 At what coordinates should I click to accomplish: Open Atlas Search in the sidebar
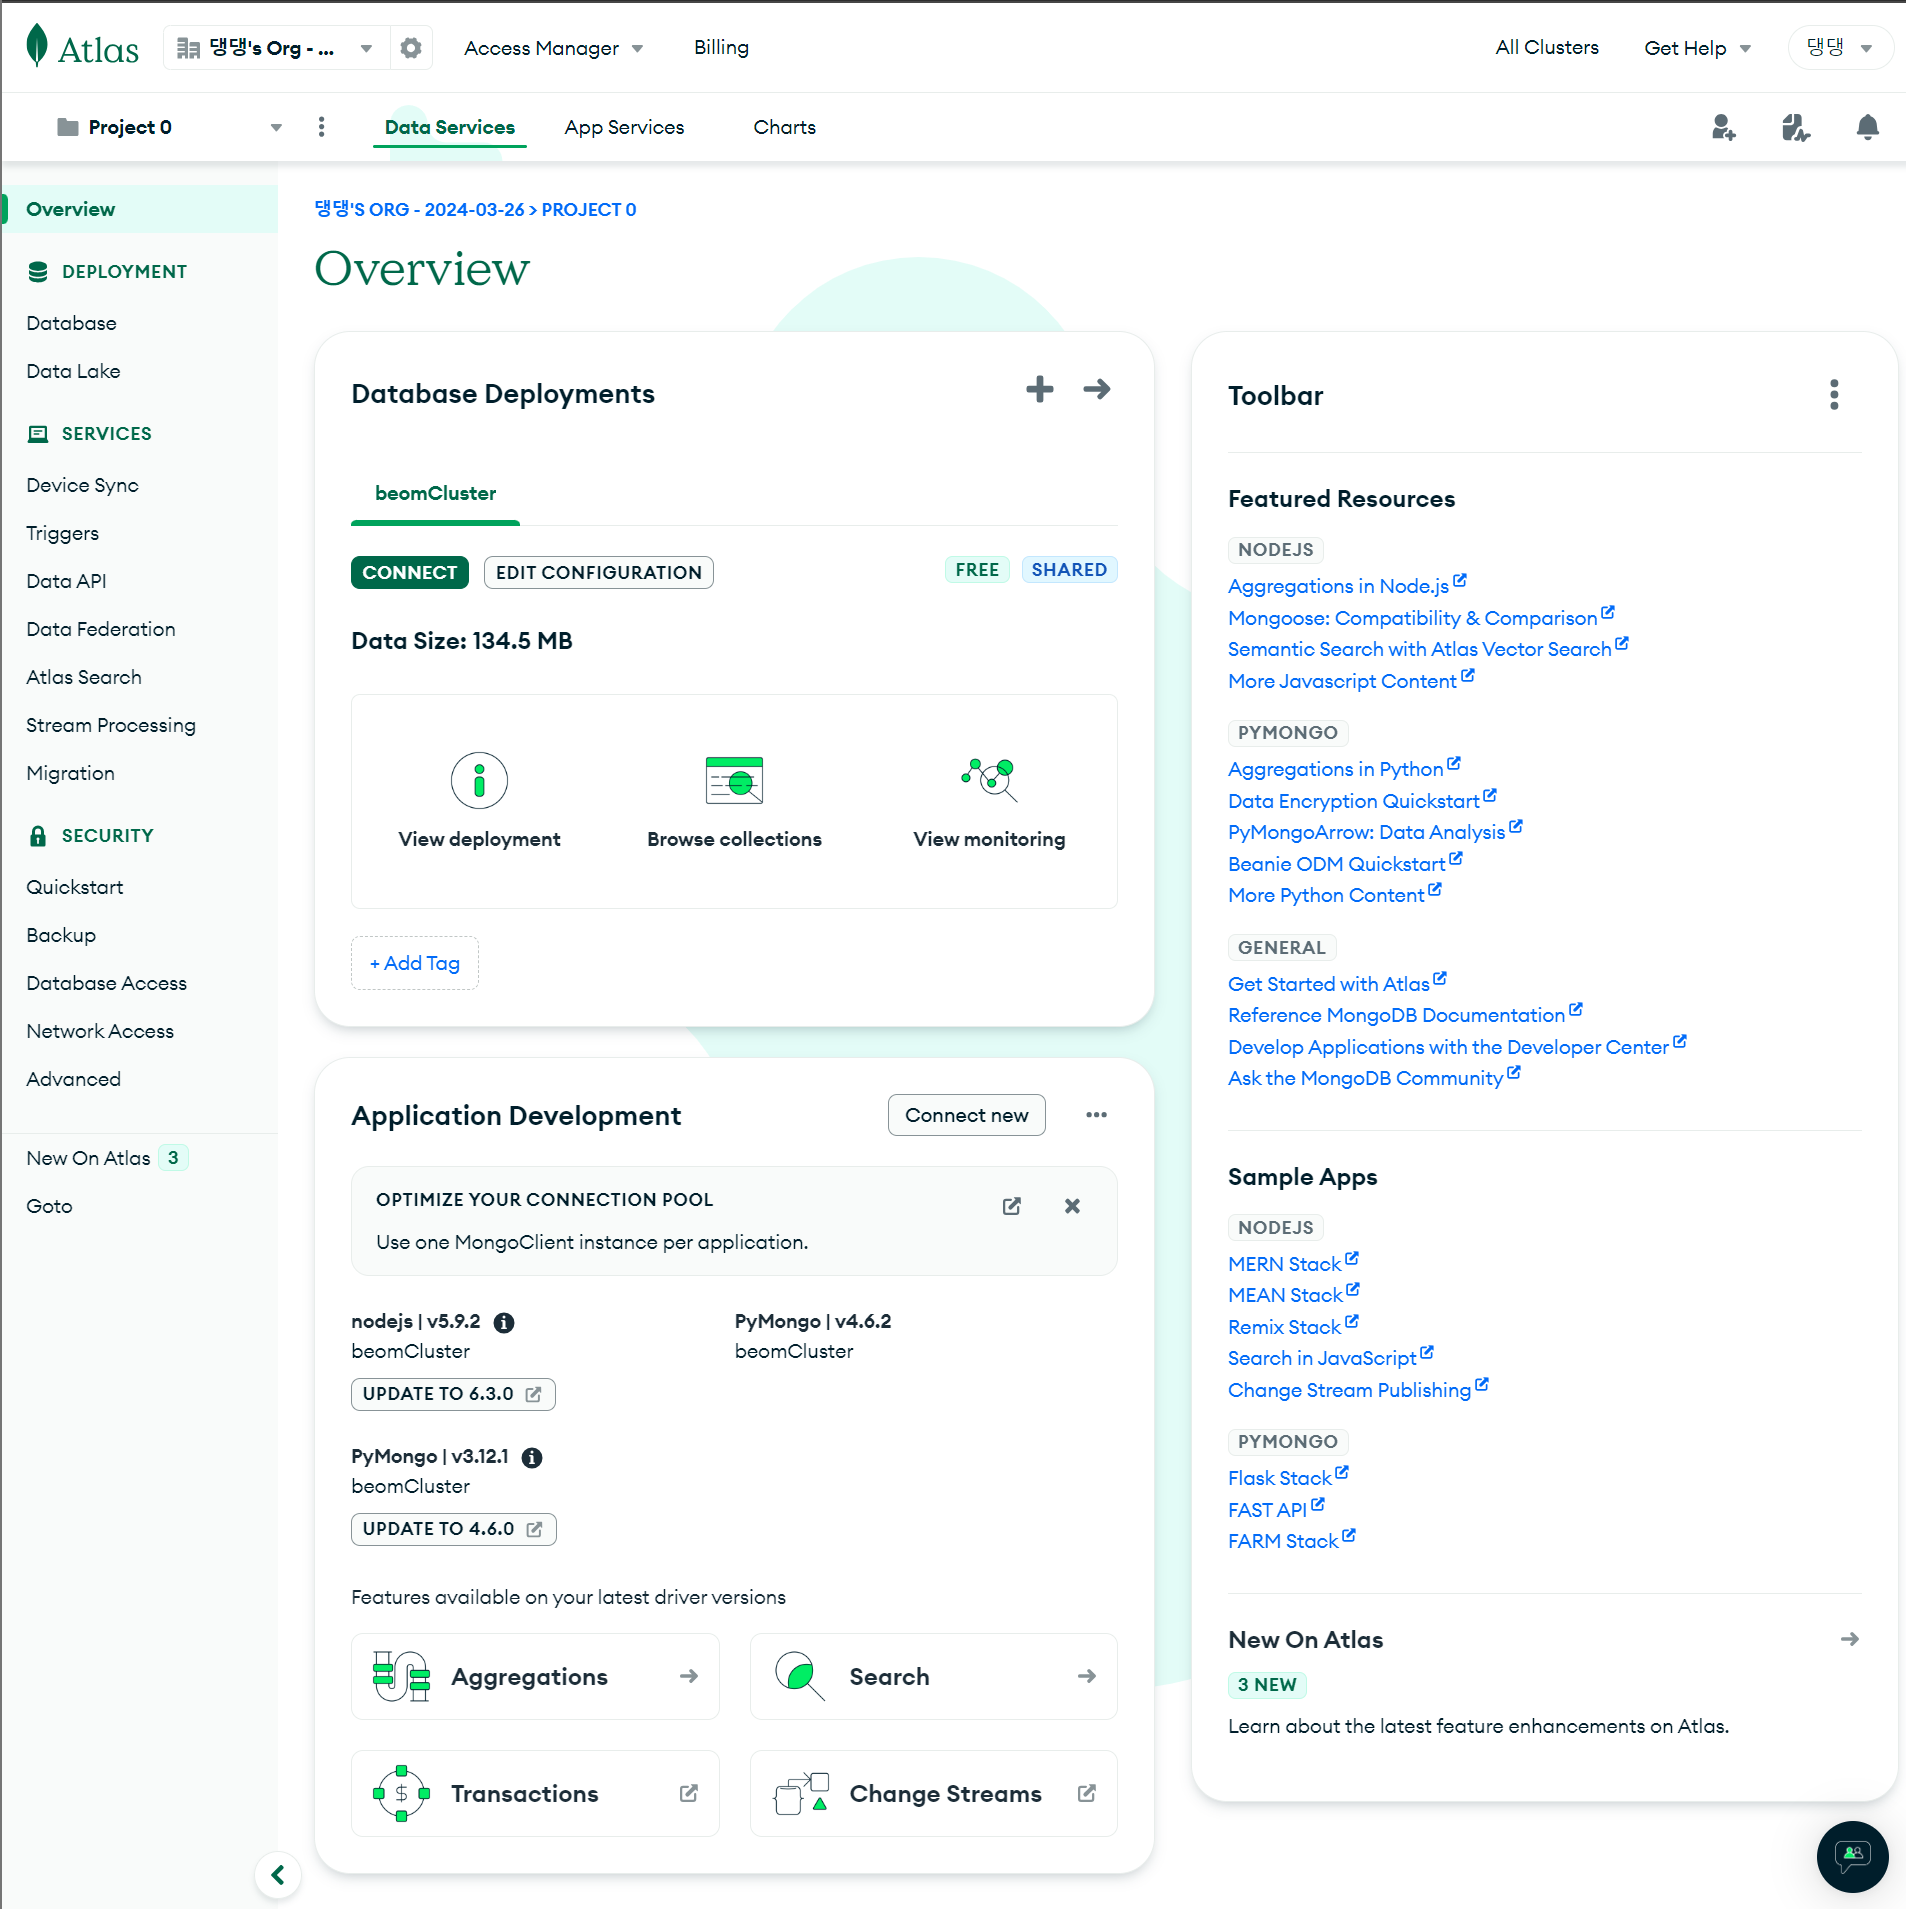83,677
